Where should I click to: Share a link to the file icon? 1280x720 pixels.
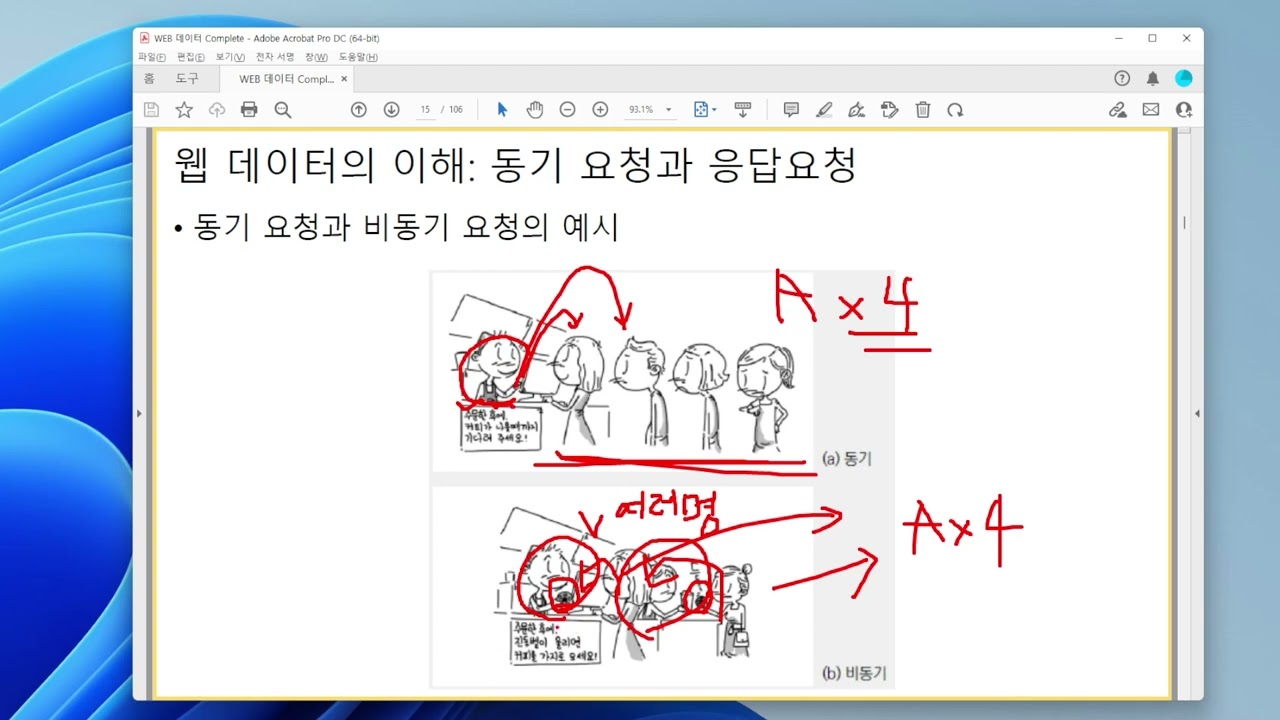pos(1118,109)
